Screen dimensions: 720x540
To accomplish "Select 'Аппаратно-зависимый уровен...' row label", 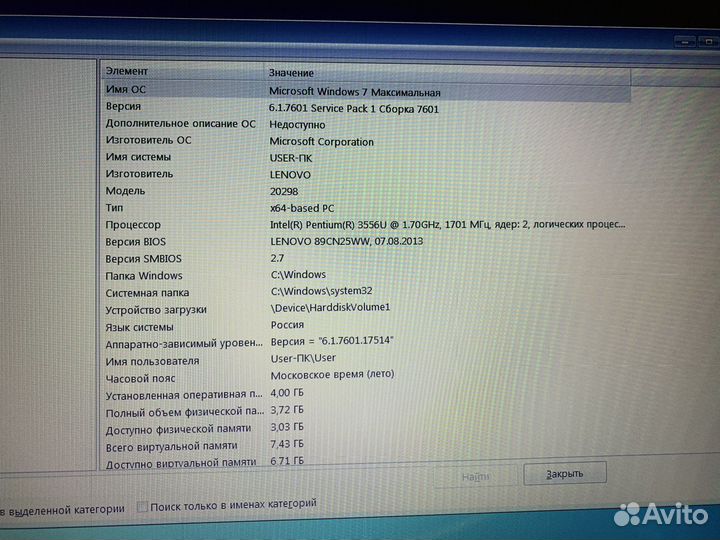I will pos(184,344).
